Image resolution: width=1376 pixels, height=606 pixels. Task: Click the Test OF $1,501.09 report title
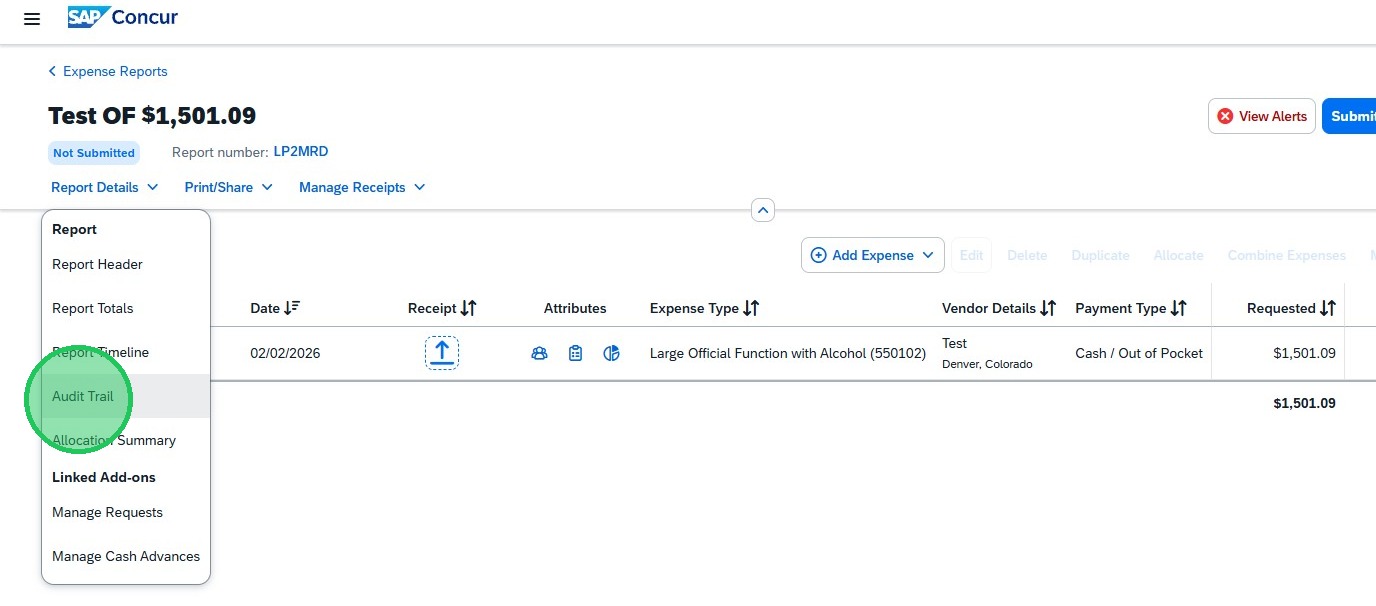152,115
